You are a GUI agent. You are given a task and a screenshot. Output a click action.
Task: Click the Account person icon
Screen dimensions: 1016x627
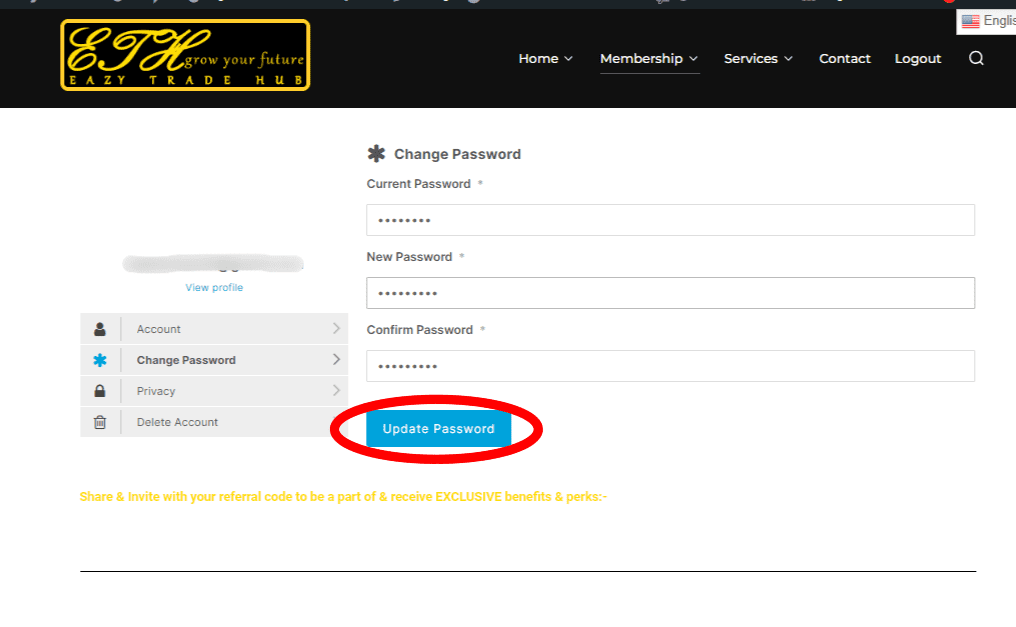tap(100, 329)
